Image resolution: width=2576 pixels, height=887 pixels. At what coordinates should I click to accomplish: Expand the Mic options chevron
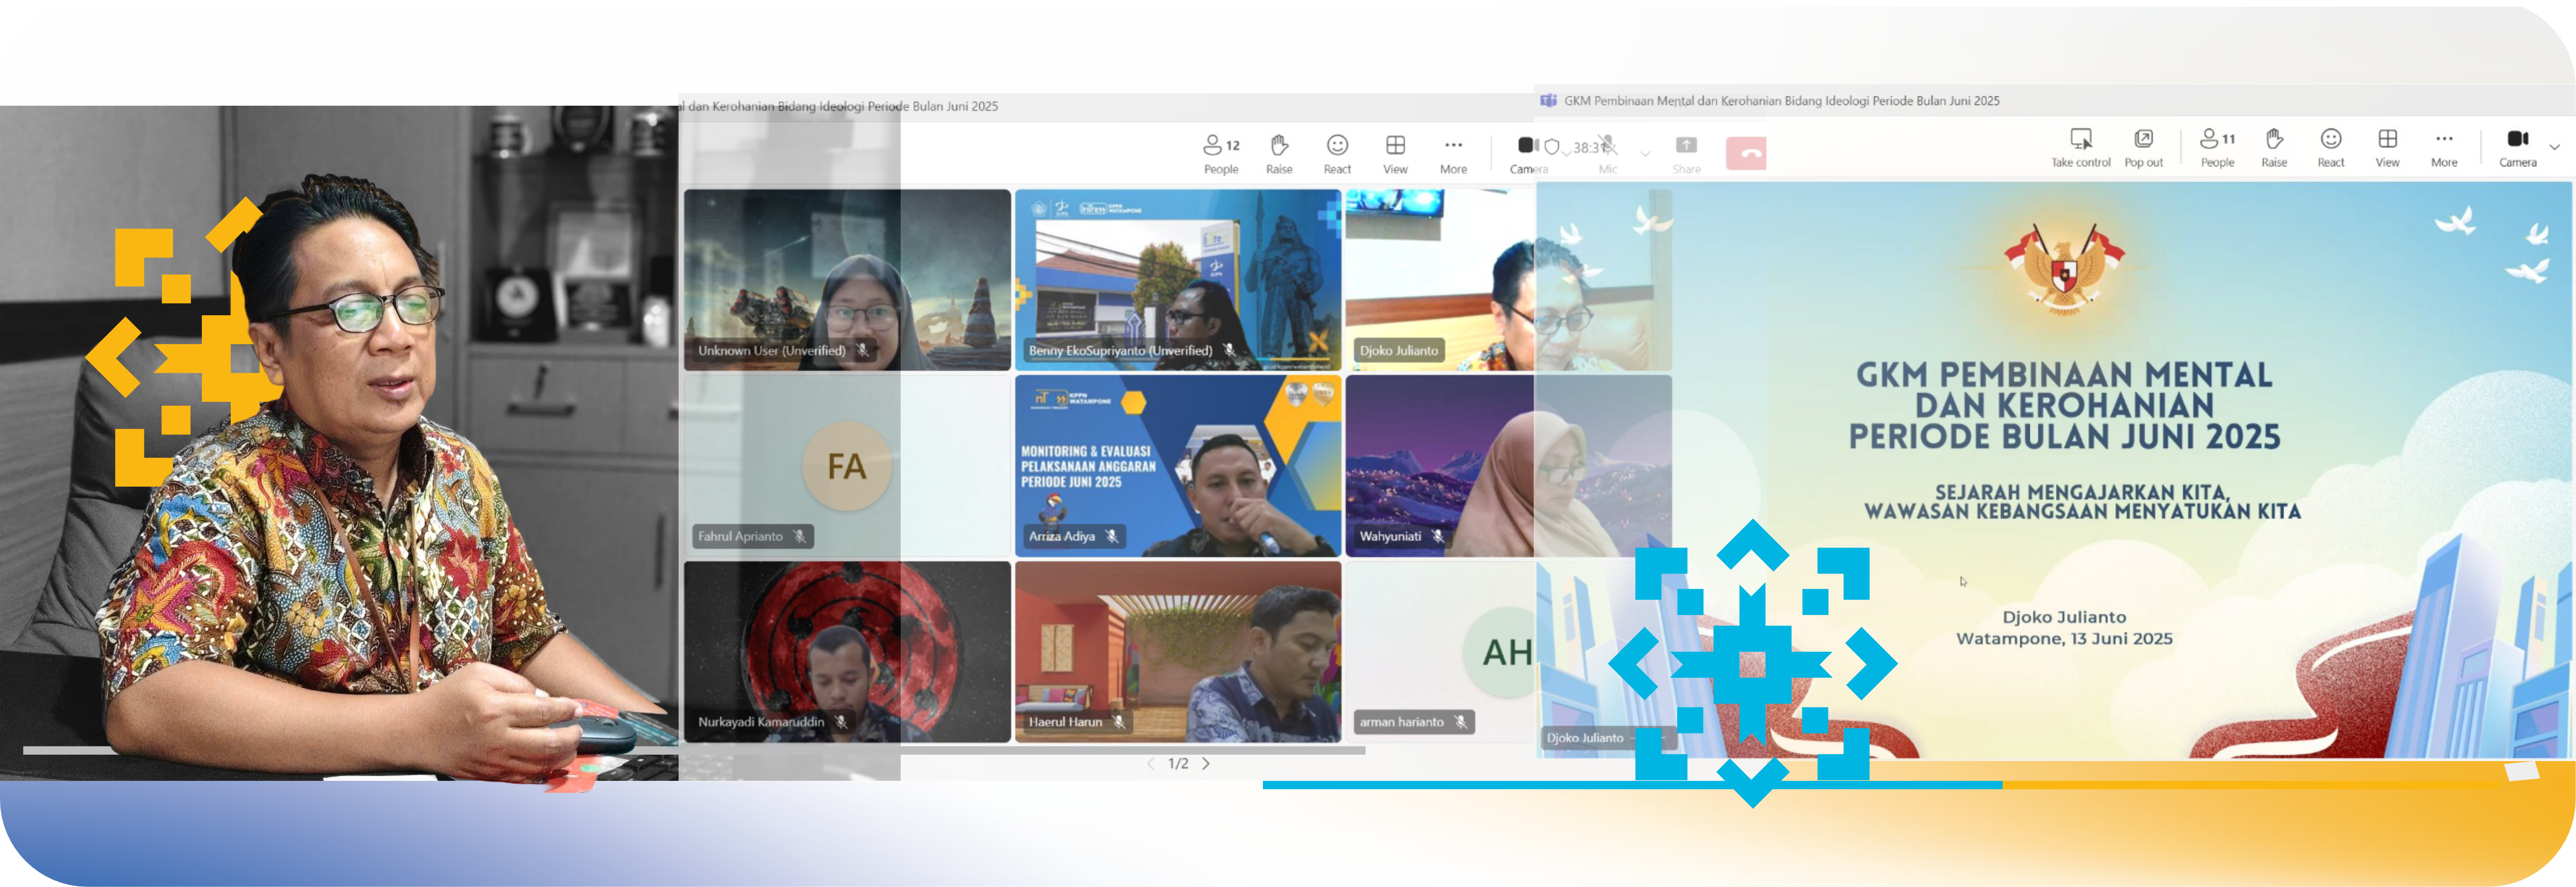(1645, 154)
